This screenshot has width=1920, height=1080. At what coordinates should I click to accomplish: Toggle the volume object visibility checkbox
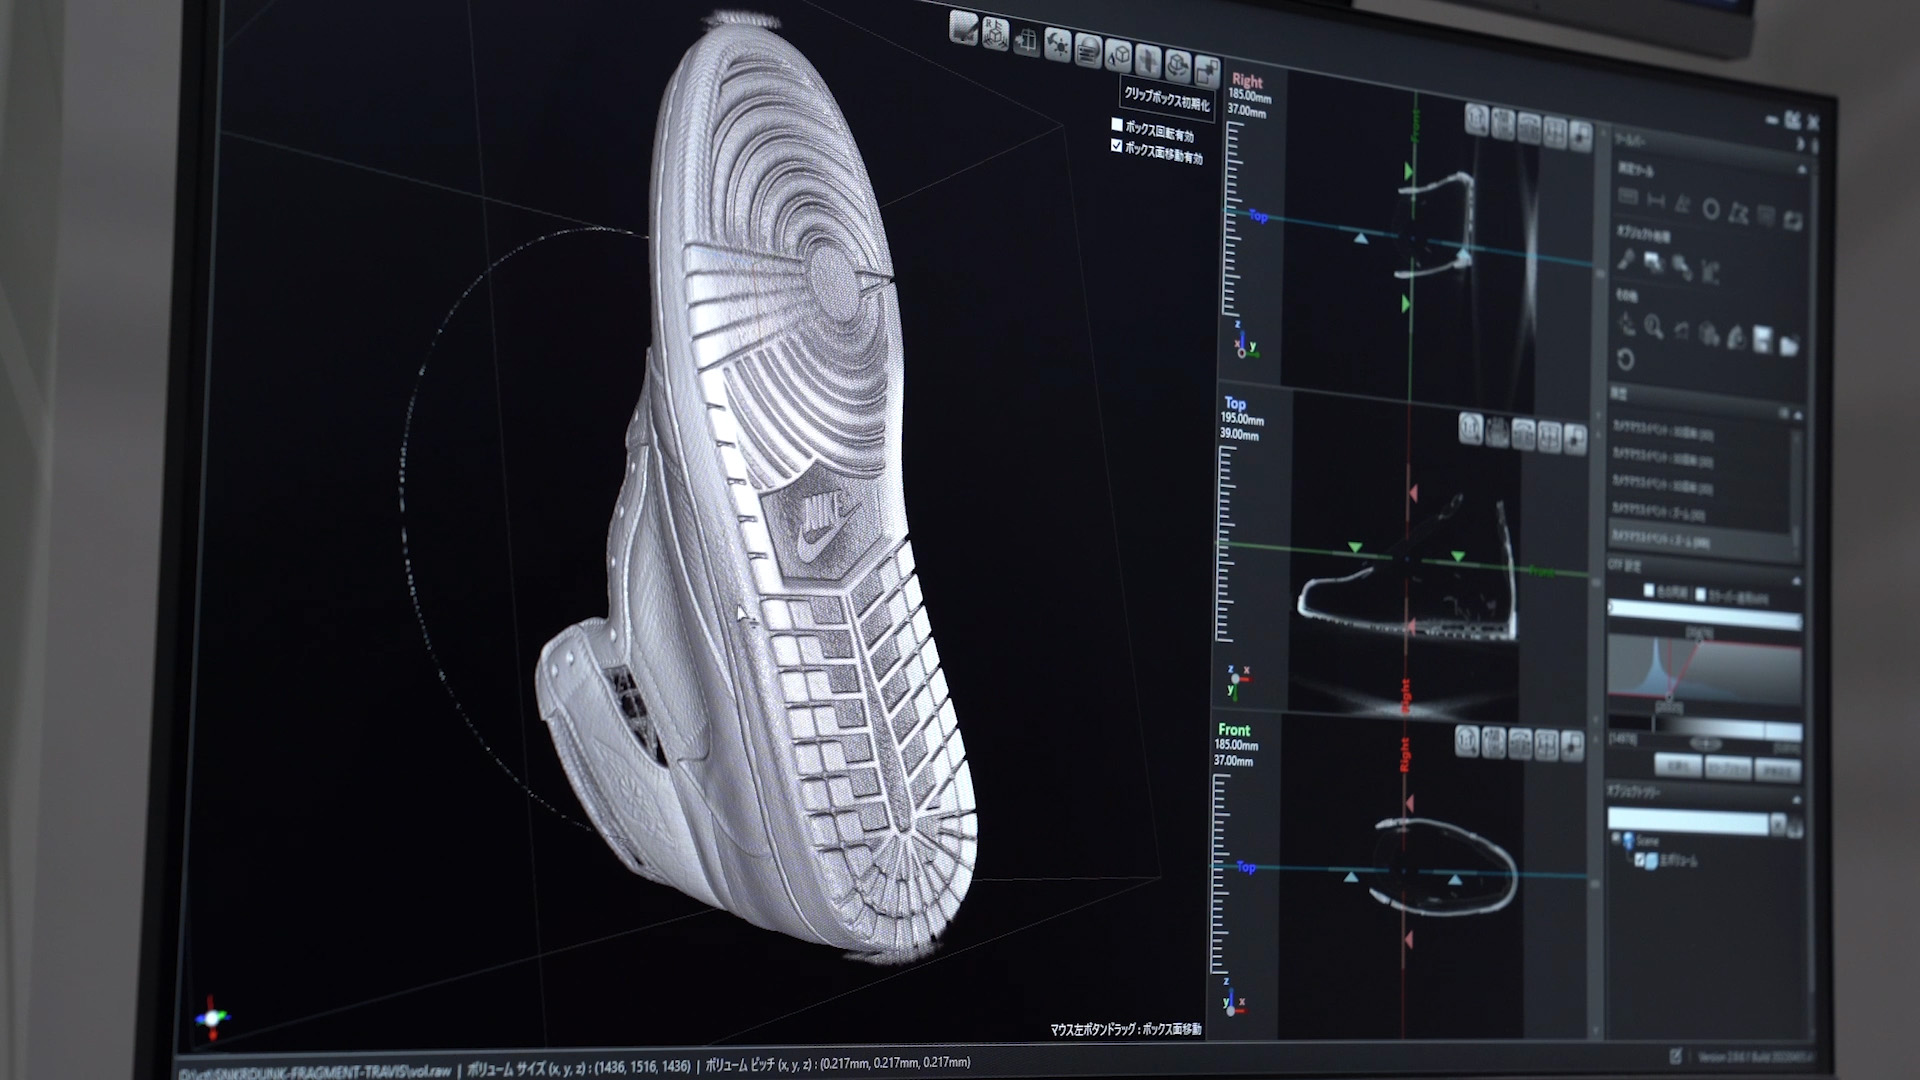tap(1640, 860)
